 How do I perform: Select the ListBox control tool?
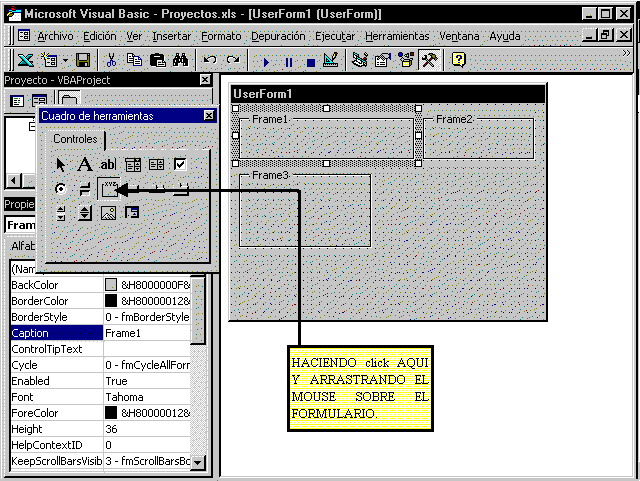click(156, 165)
